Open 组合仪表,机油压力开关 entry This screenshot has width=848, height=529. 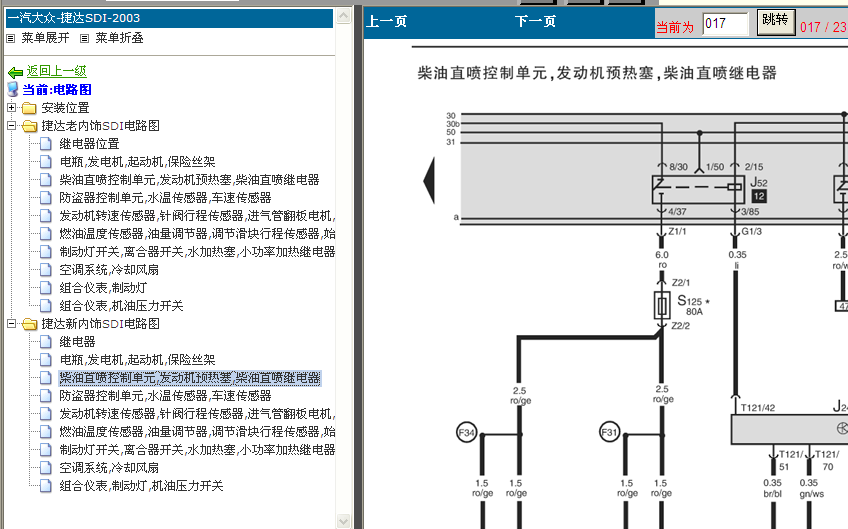coord(121,306)
